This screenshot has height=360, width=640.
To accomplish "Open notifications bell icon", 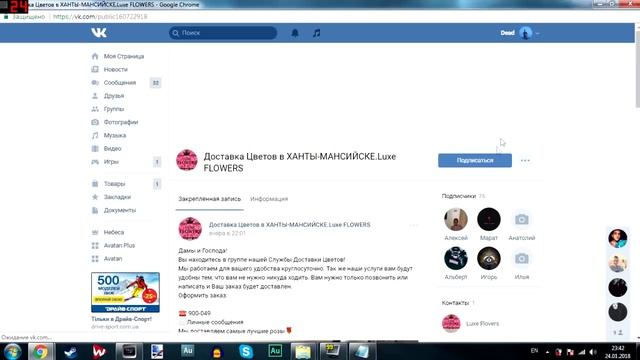I will (295, 33).
